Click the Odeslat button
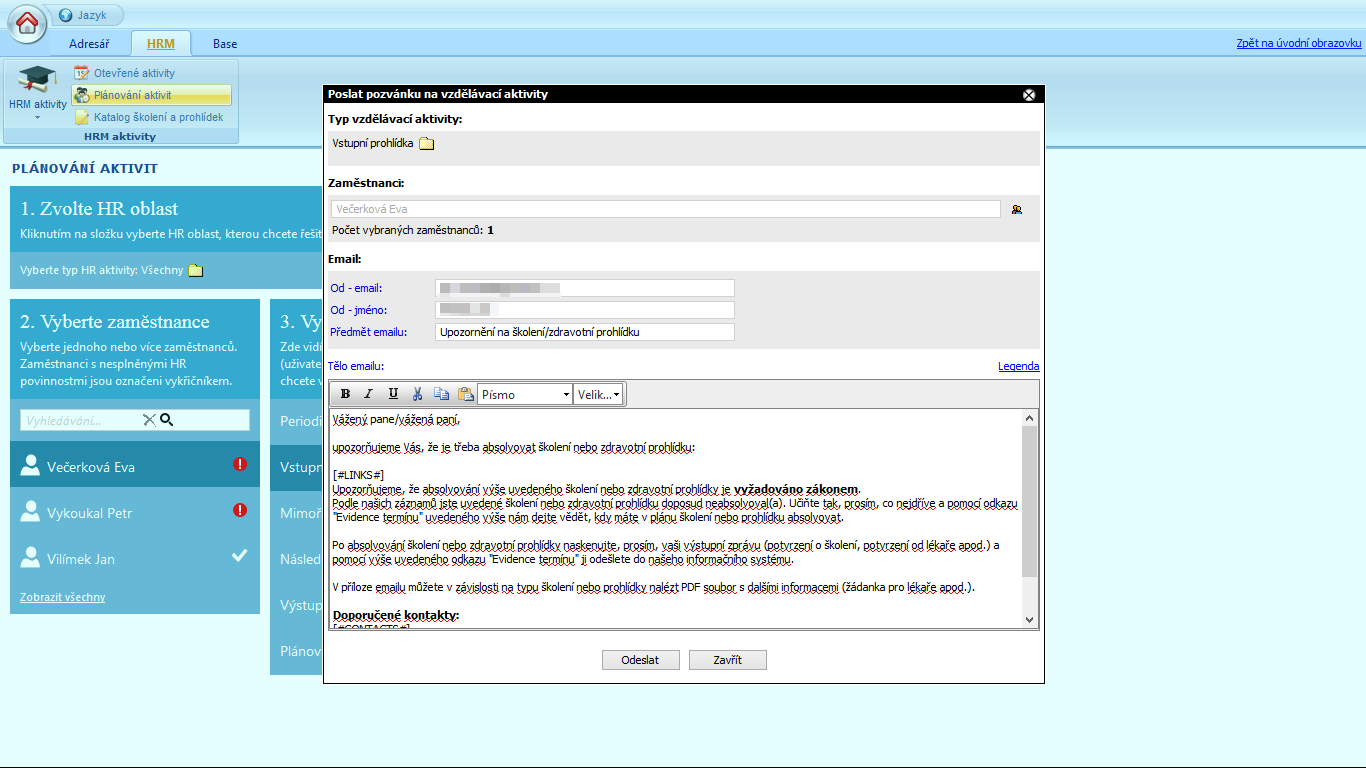Screen dimensions: 1366x768 click(640, 660)
